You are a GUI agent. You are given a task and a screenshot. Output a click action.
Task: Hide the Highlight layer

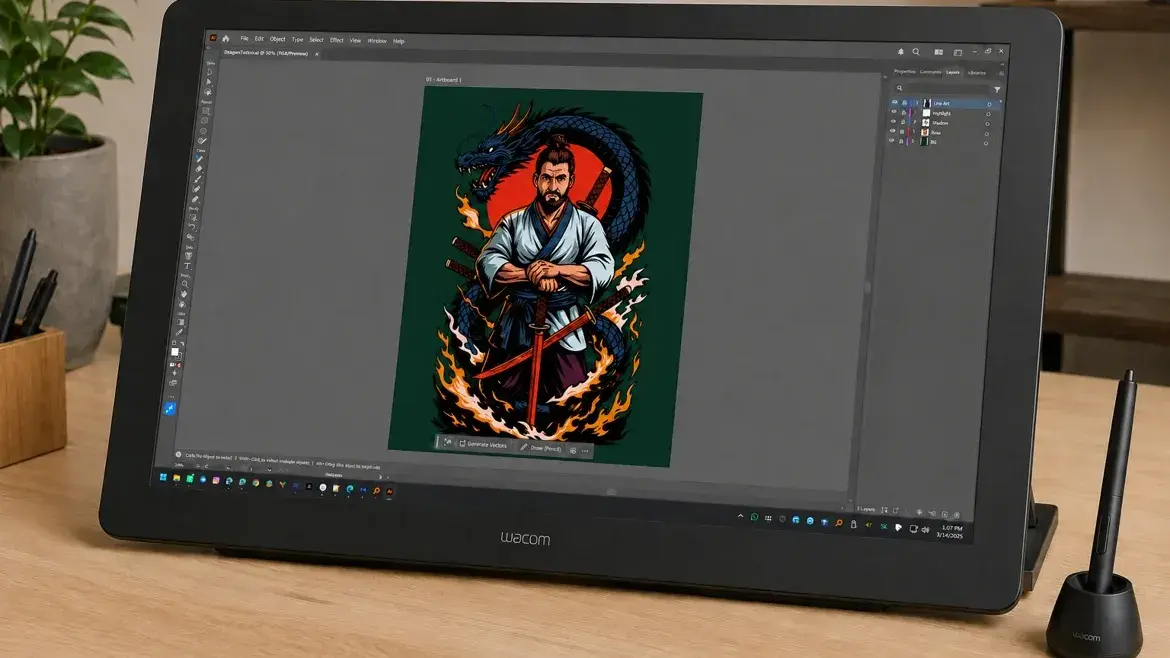point(894,113)
